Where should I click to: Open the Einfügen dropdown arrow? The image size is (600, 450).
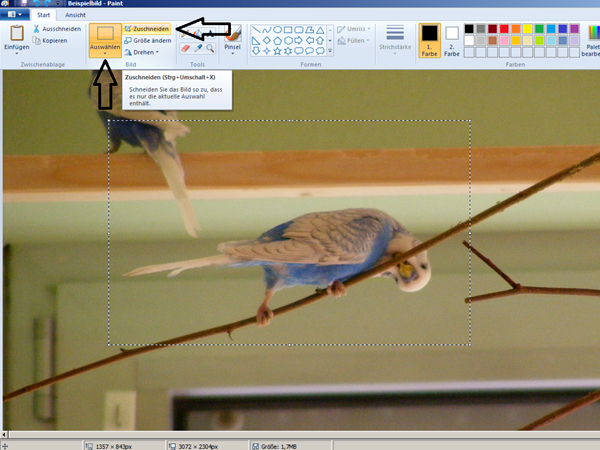click(x=17, y=54)
